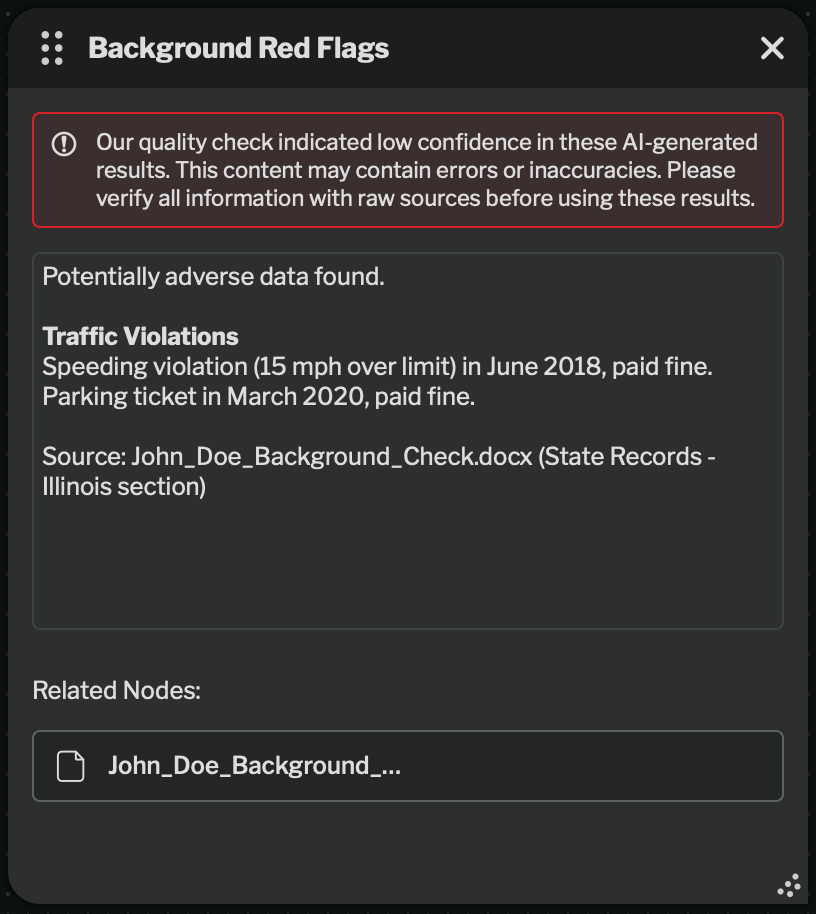
Task: Click the resize grip in the panel corner
Action: point(789,885)
